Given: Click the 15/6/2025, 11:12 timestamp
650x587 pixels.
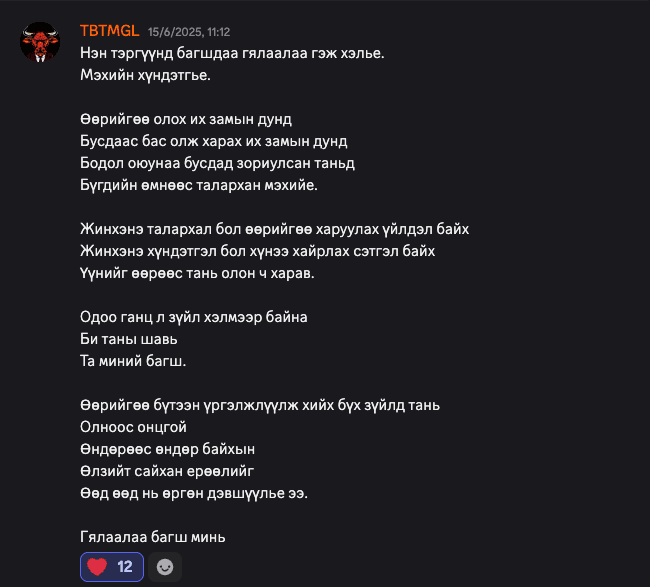Looking at the screenshot, I should point(189,32).
